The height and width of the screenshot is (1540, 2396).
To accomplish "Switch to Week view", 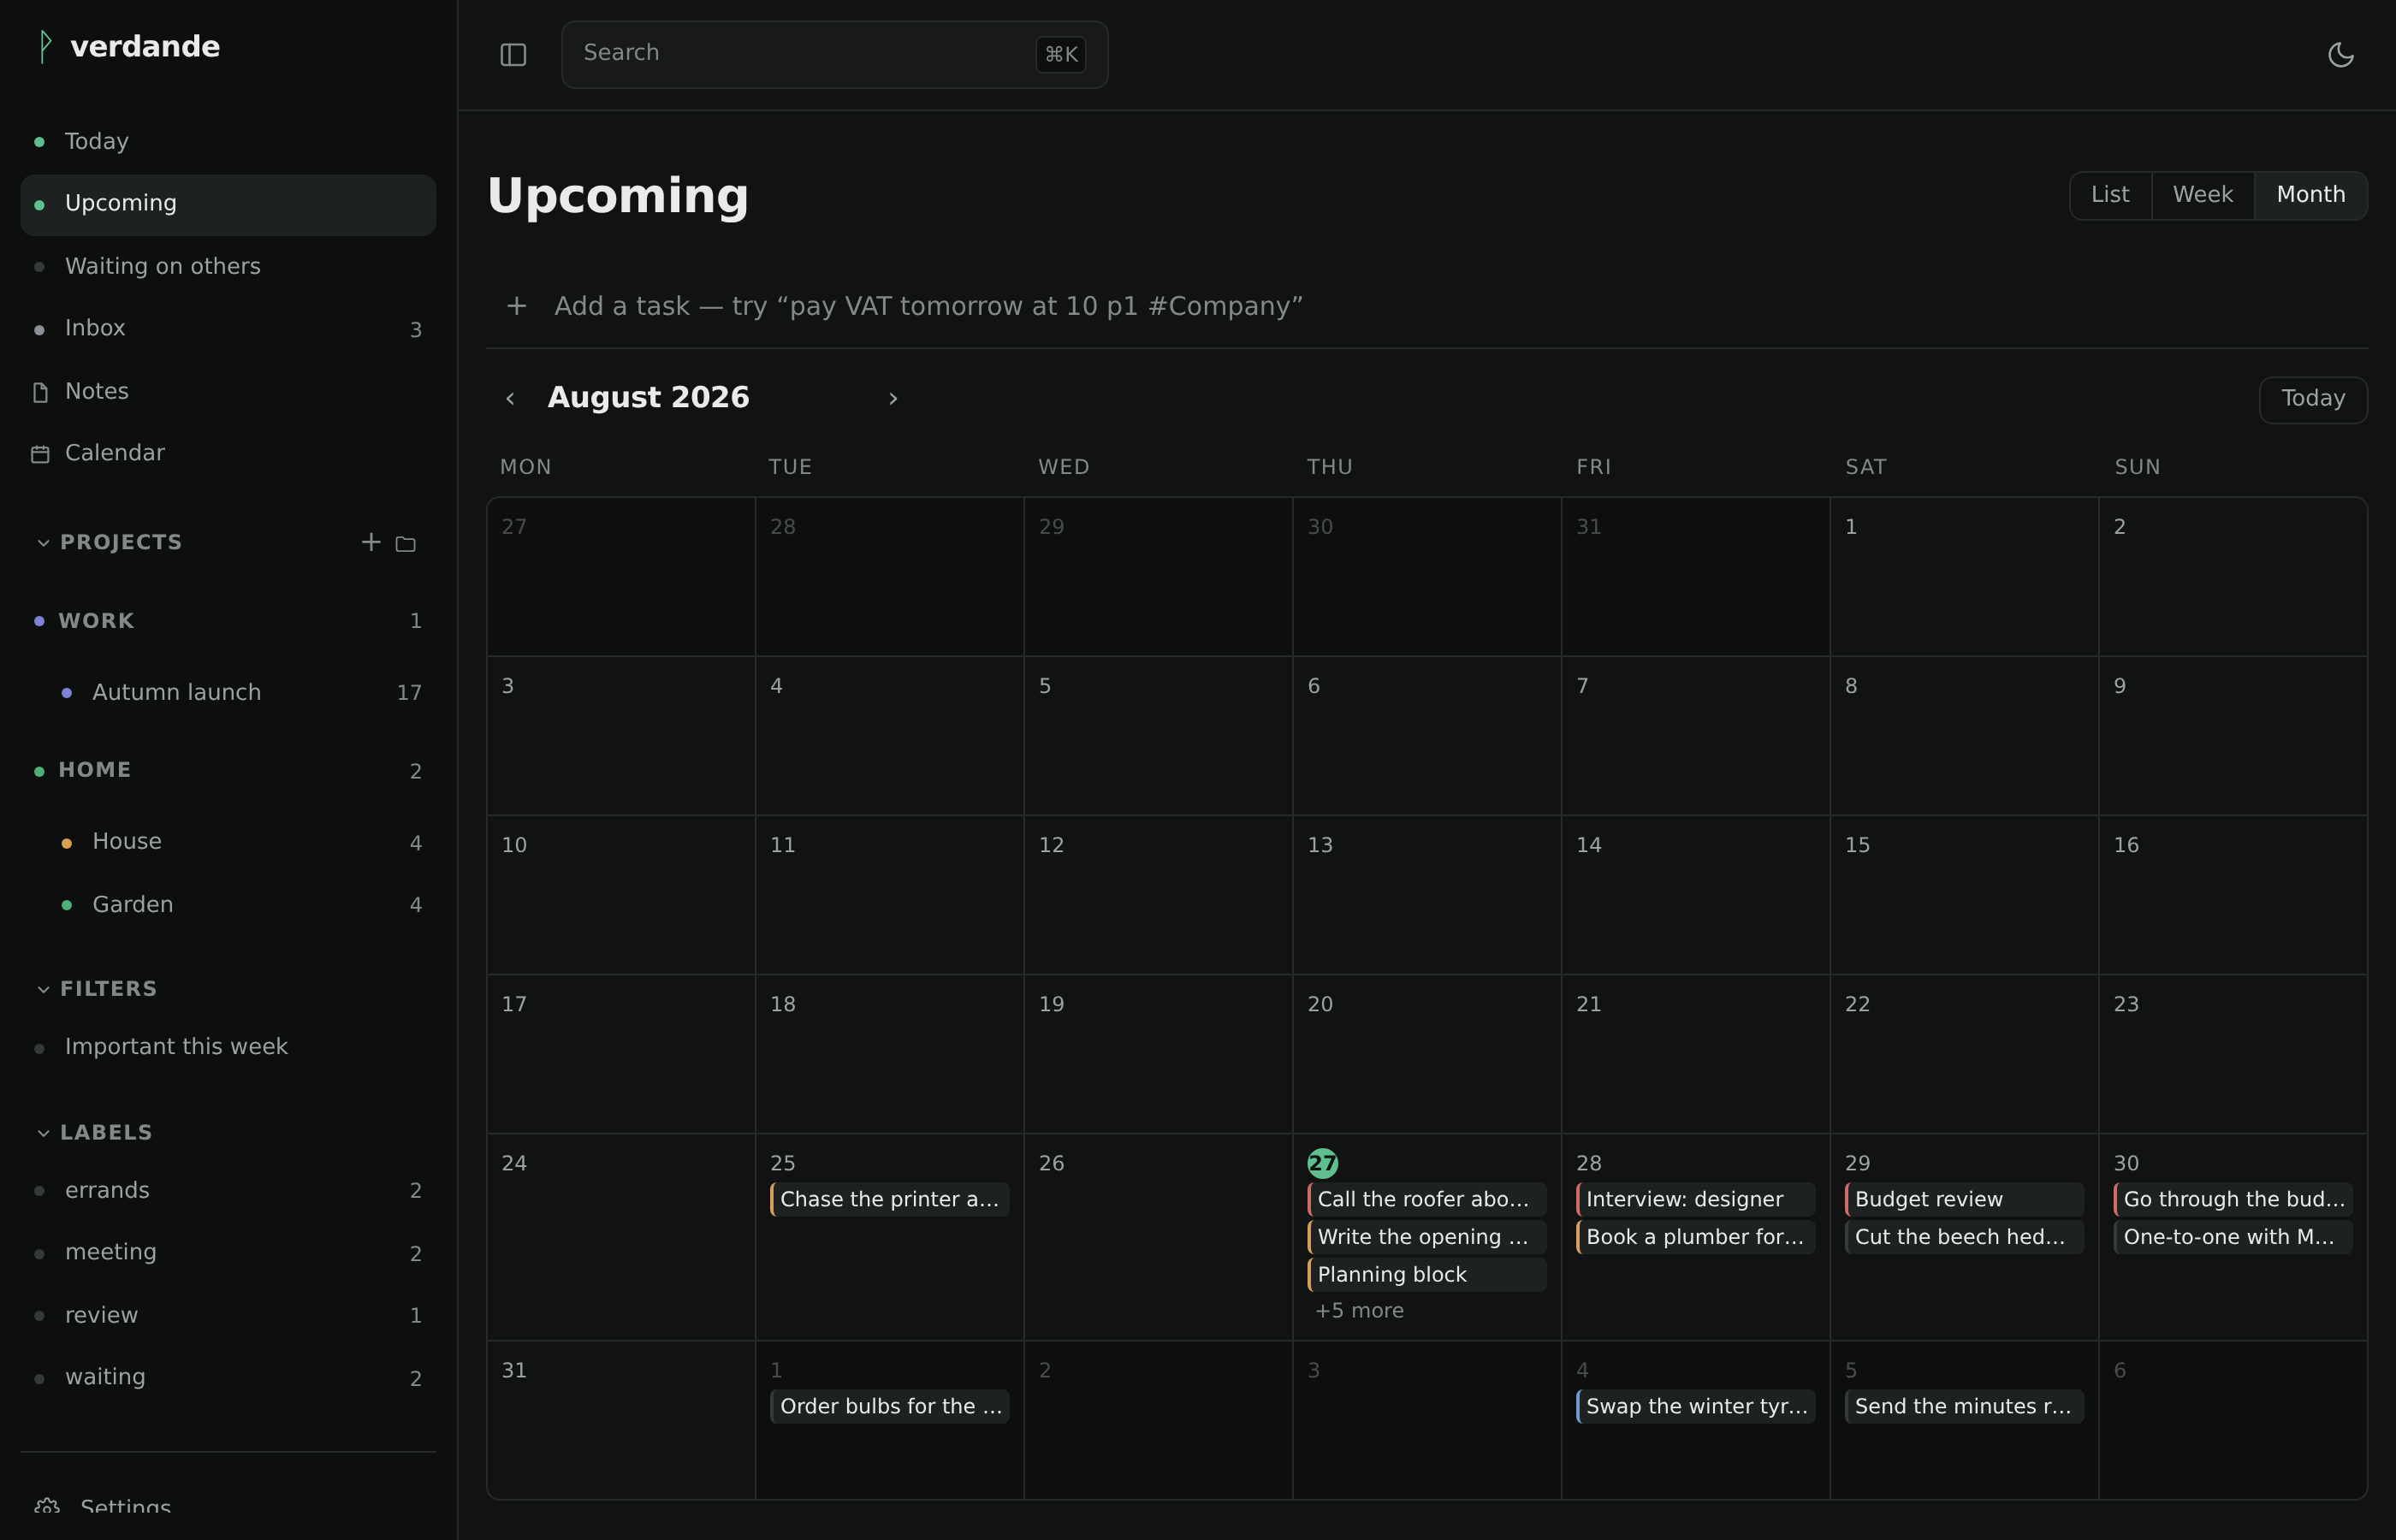I will (2203, 195).
